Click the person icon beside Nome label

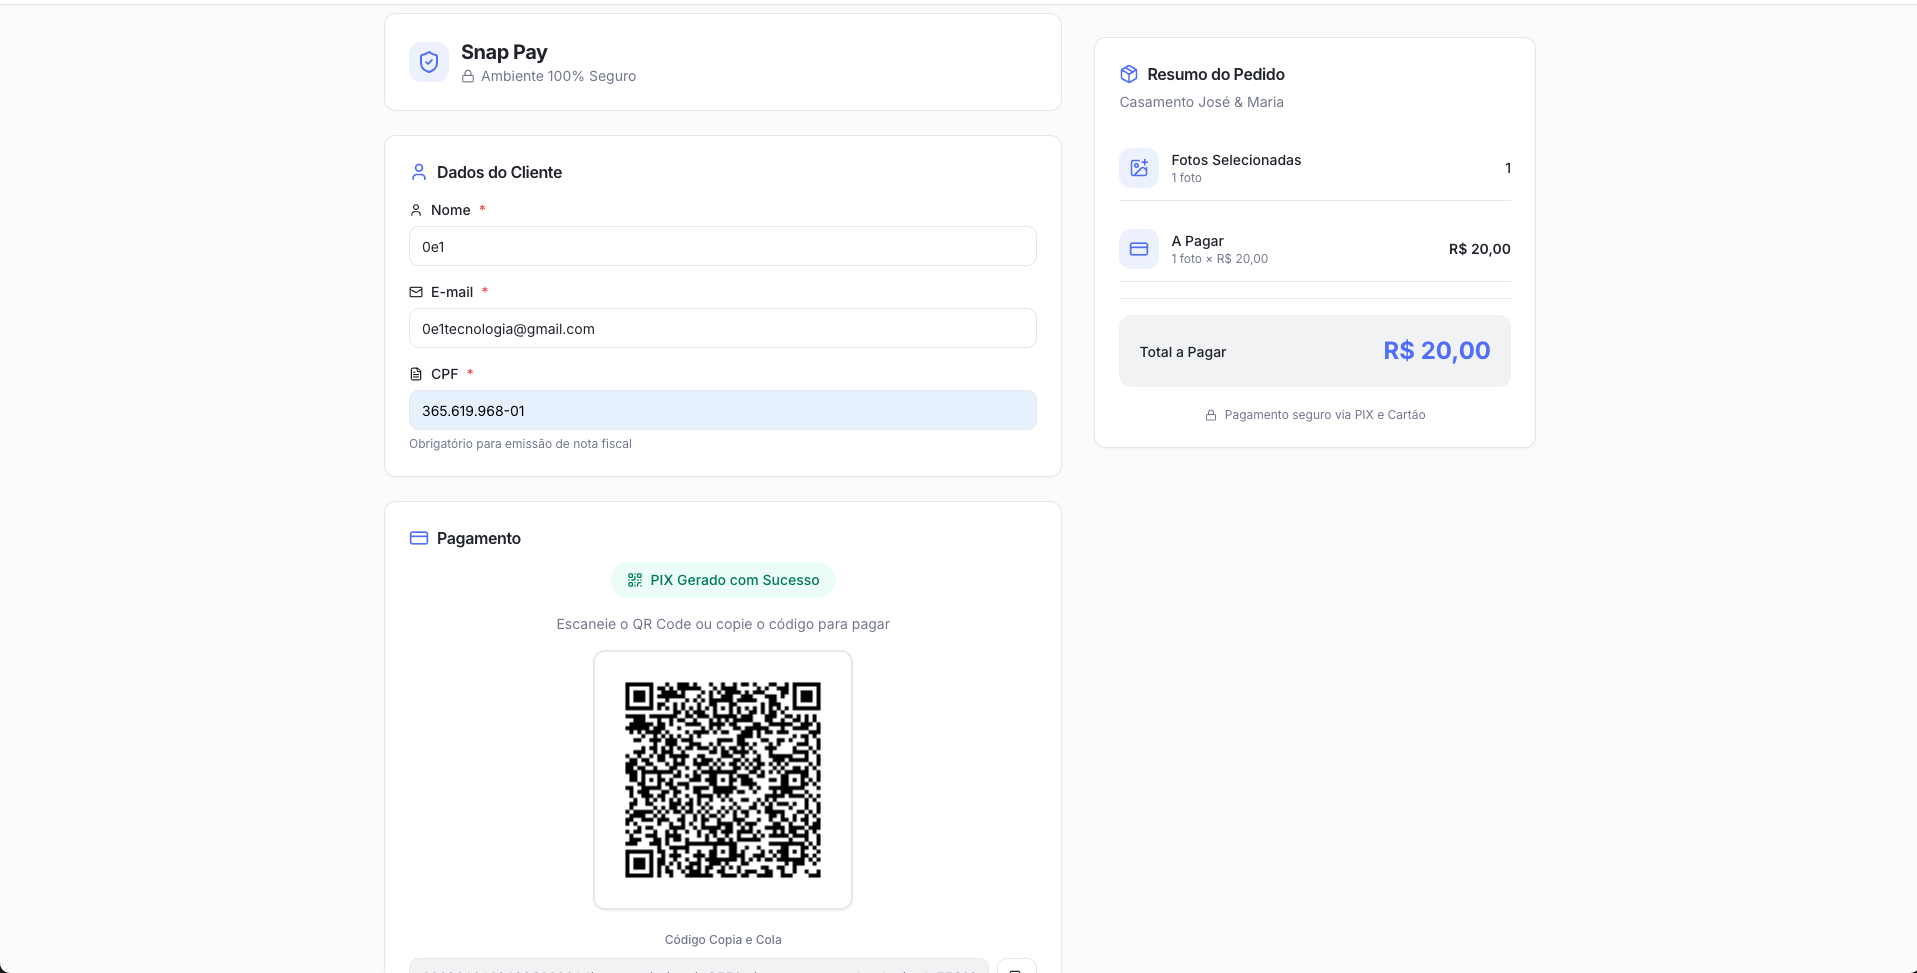point(416,210)
